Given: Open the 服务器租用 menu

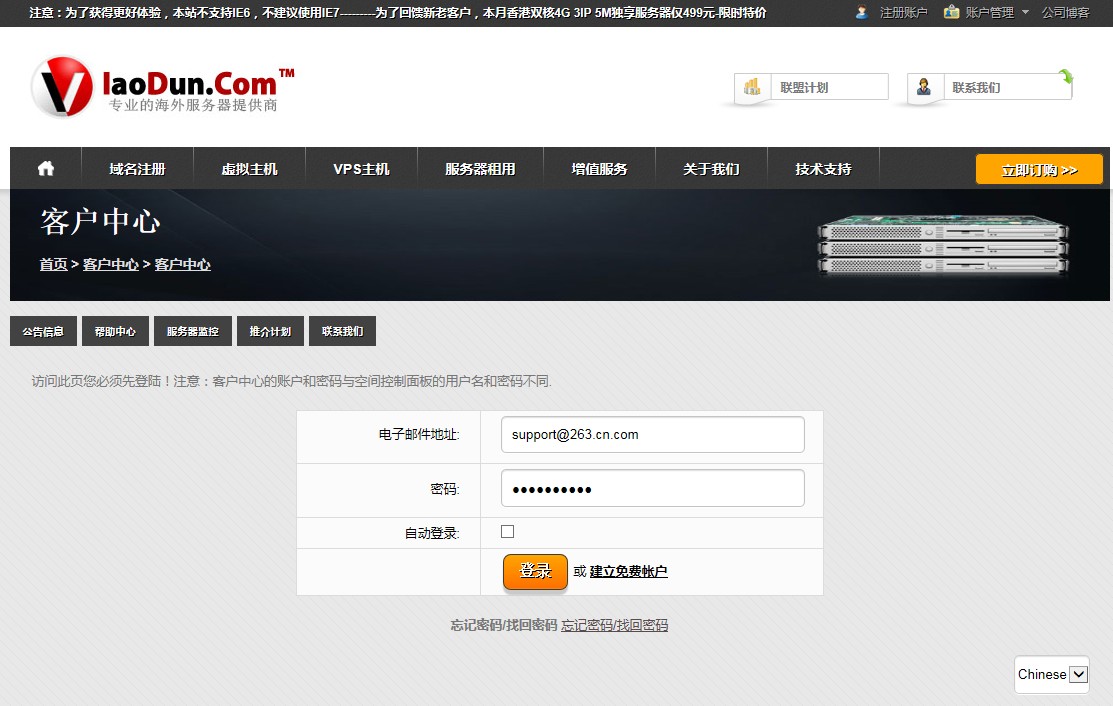Looking at the screenshot, I should click(x=481, y=168).
